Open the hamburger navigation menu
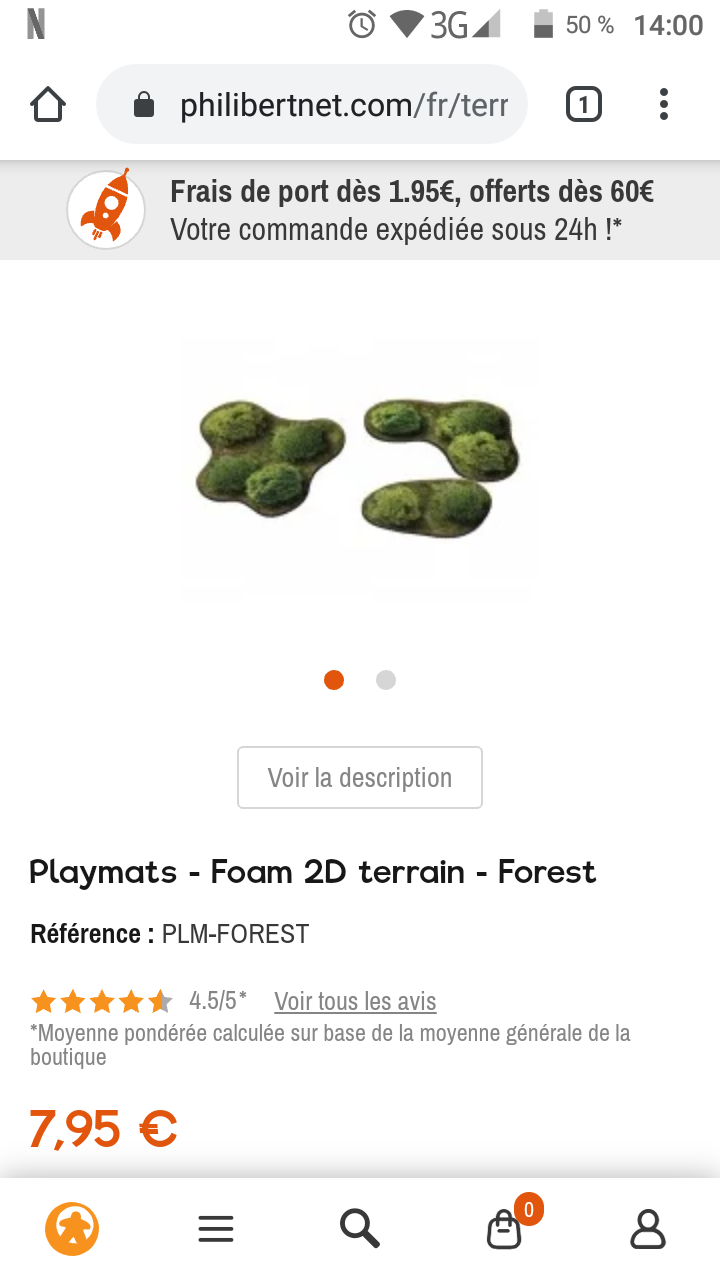Viewport: 720px width, 1280px height. (216, 1229)
